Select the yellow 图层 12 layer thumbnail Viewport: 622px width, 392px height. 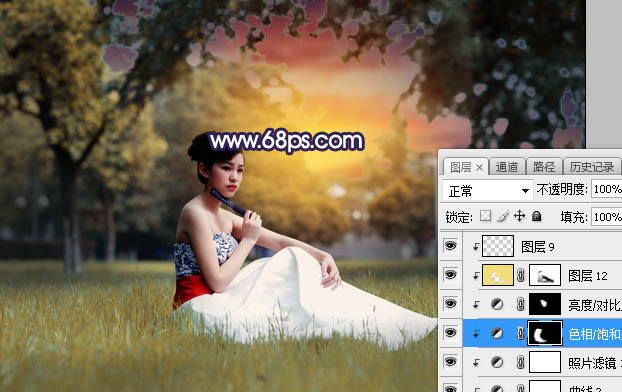coord(498,275)
